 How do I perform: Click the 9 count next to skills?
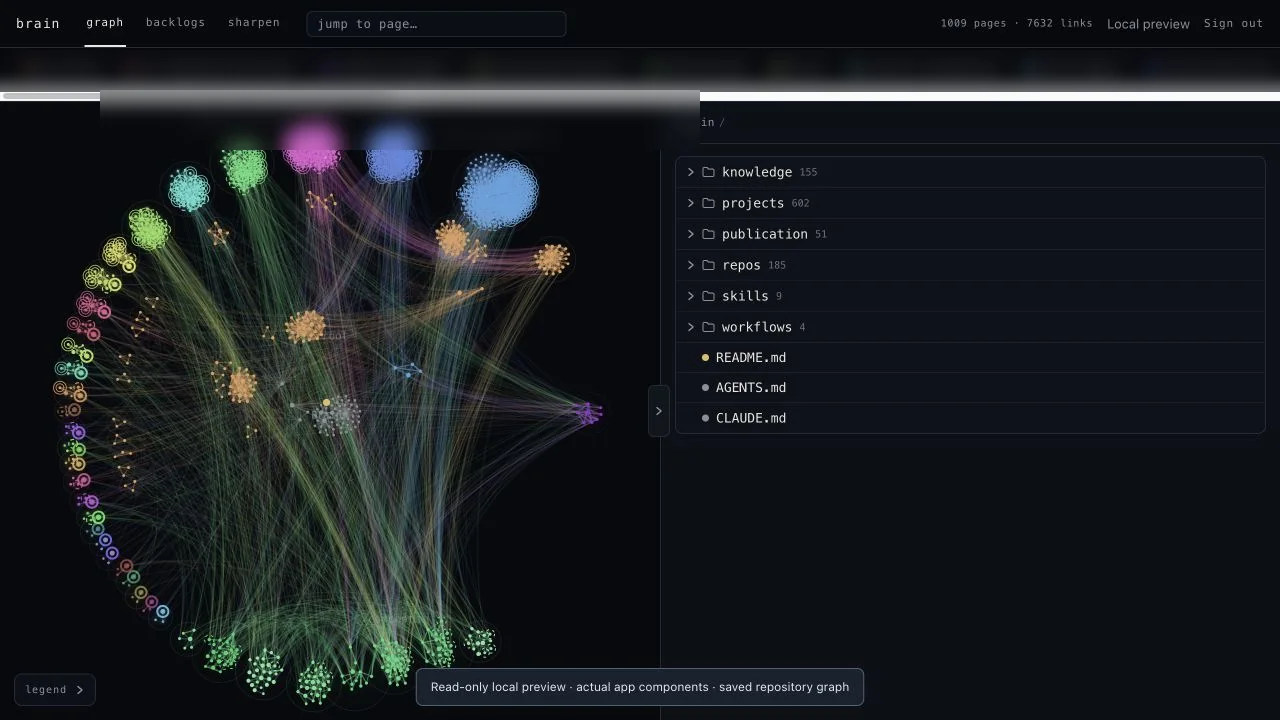(x=779, y=296)
